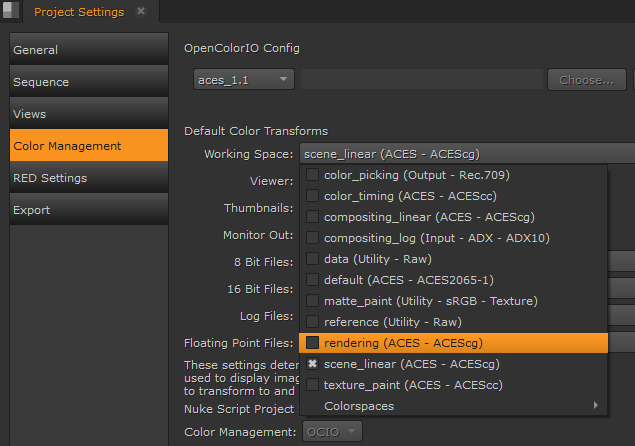Pick the texture_paint (ACES - ACEScc) entry
The height and width of the screenshot is (446, 635).
pos(413,385)
